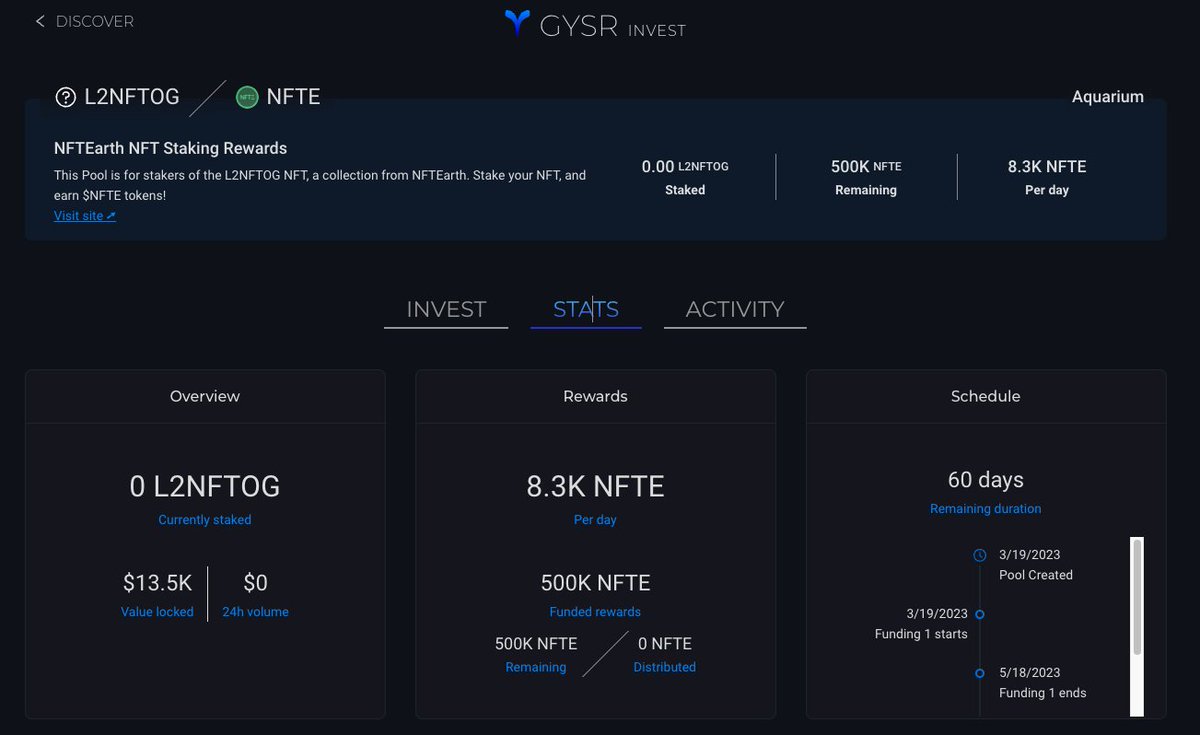Screen dimensions: 1200x735
Task: Click the Distributed label
Action: [x=665, y=667]
